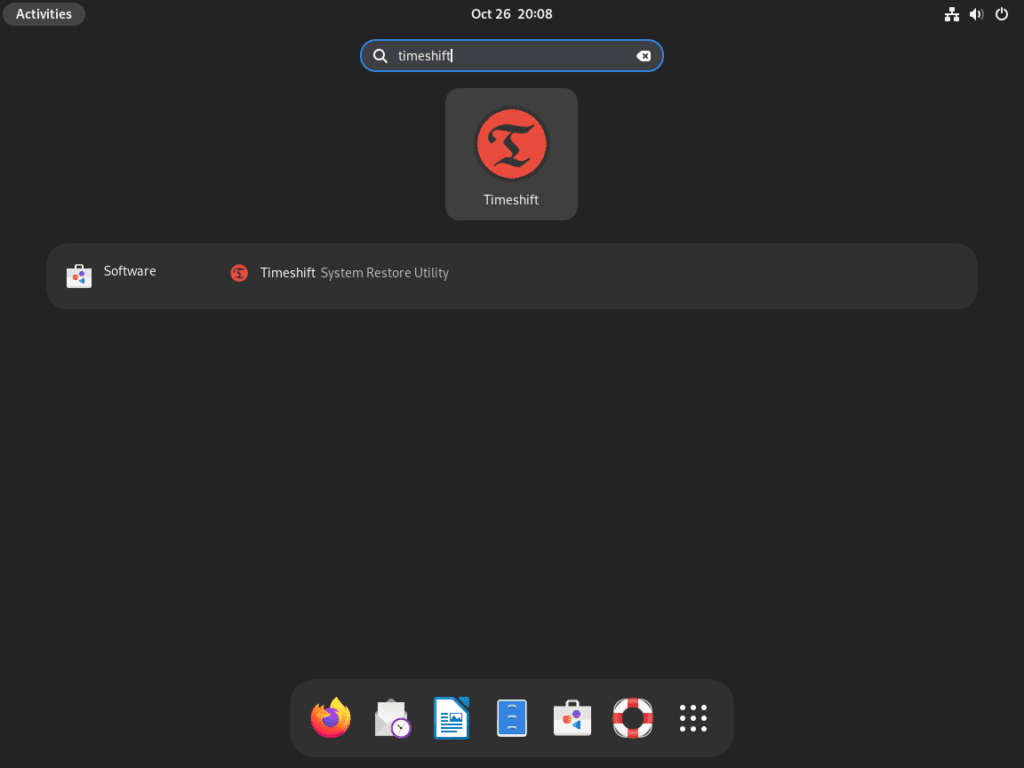Click the Timeshift logo in the search result row
The height and width of the screenshot is (768, 1024).
click(x=239, y=272)
